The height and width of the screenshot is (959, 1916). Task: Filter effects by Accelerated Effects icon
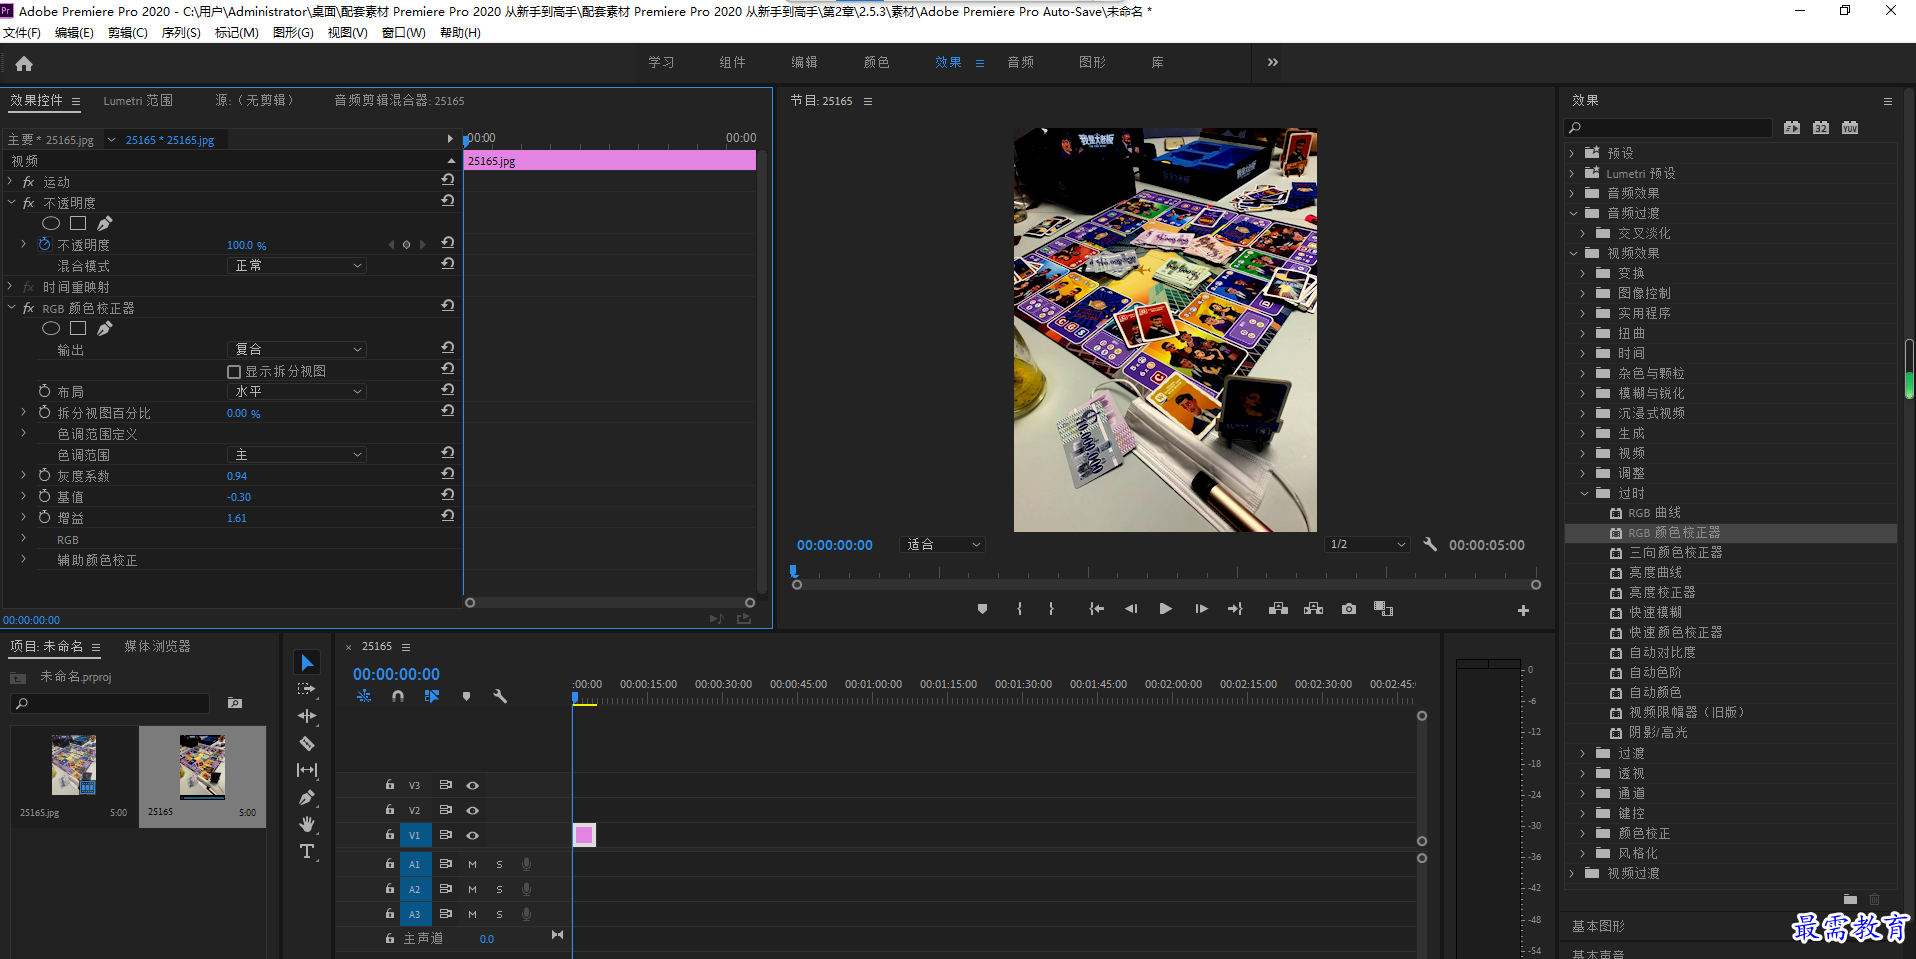pyautogui.click(x=1792, y=128)
